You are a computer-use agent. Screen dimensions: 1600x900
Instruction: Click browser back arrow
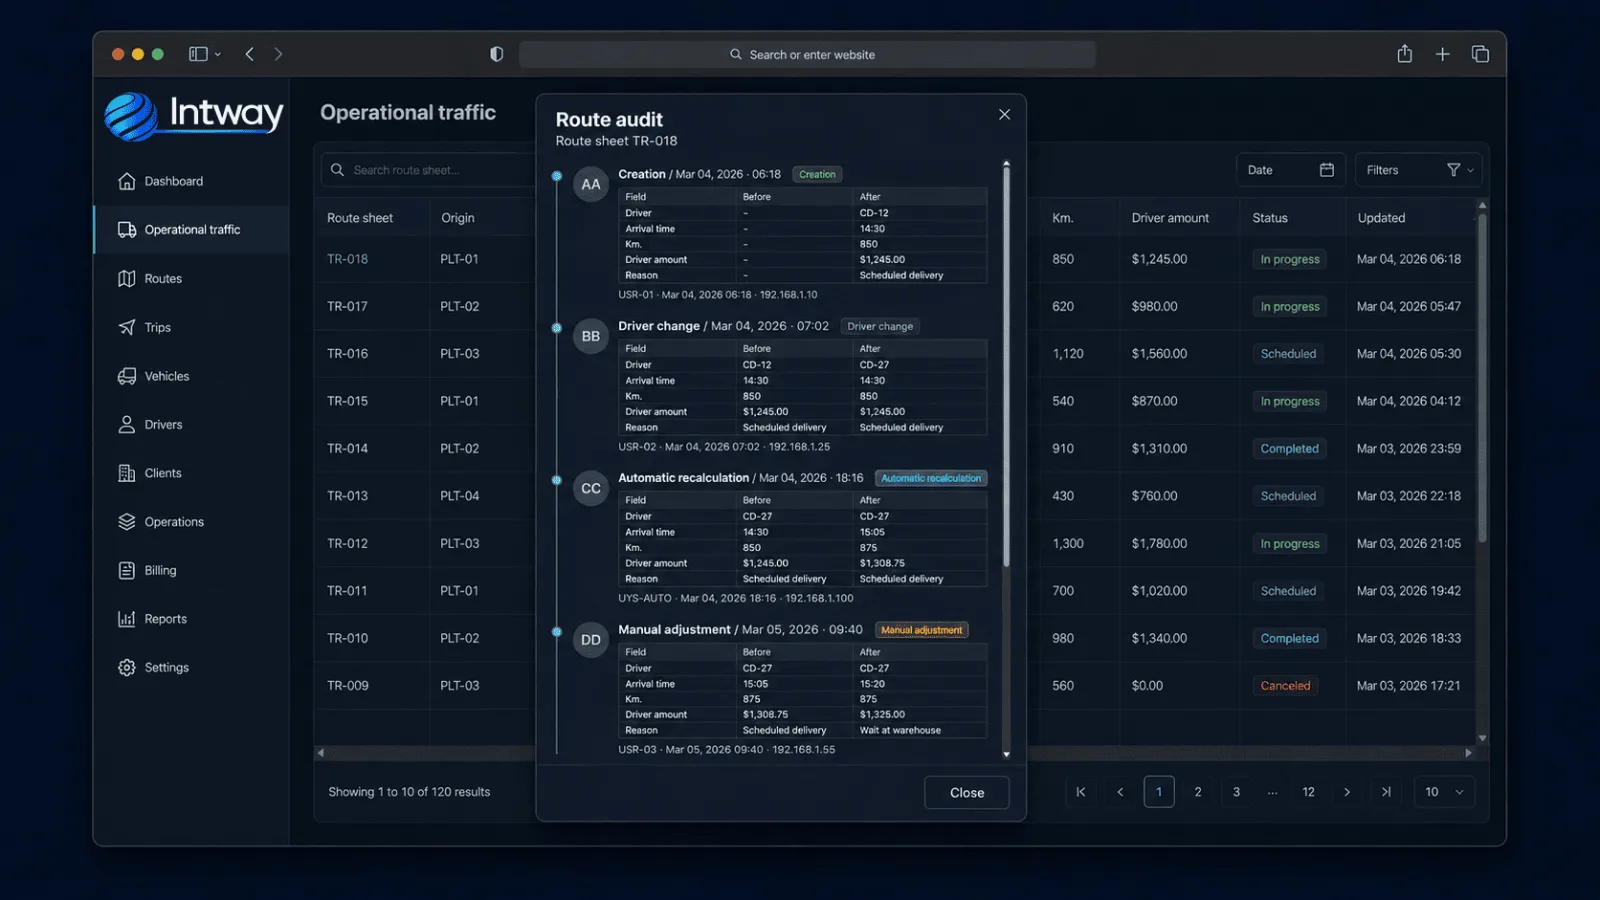click(x=249, y=54)
